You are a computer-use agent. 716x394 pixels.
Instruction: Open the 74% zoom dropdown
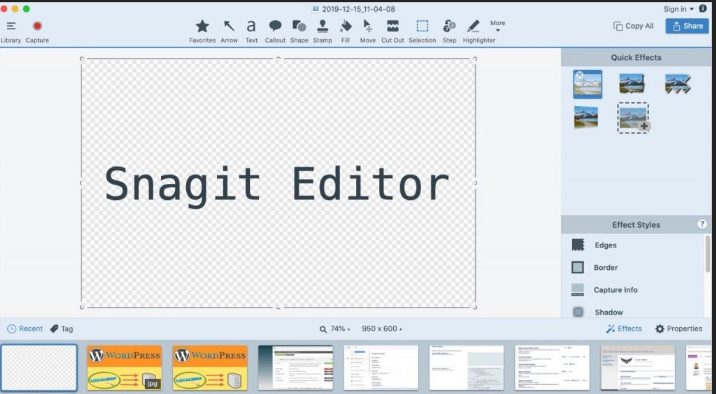pos(335,329)
